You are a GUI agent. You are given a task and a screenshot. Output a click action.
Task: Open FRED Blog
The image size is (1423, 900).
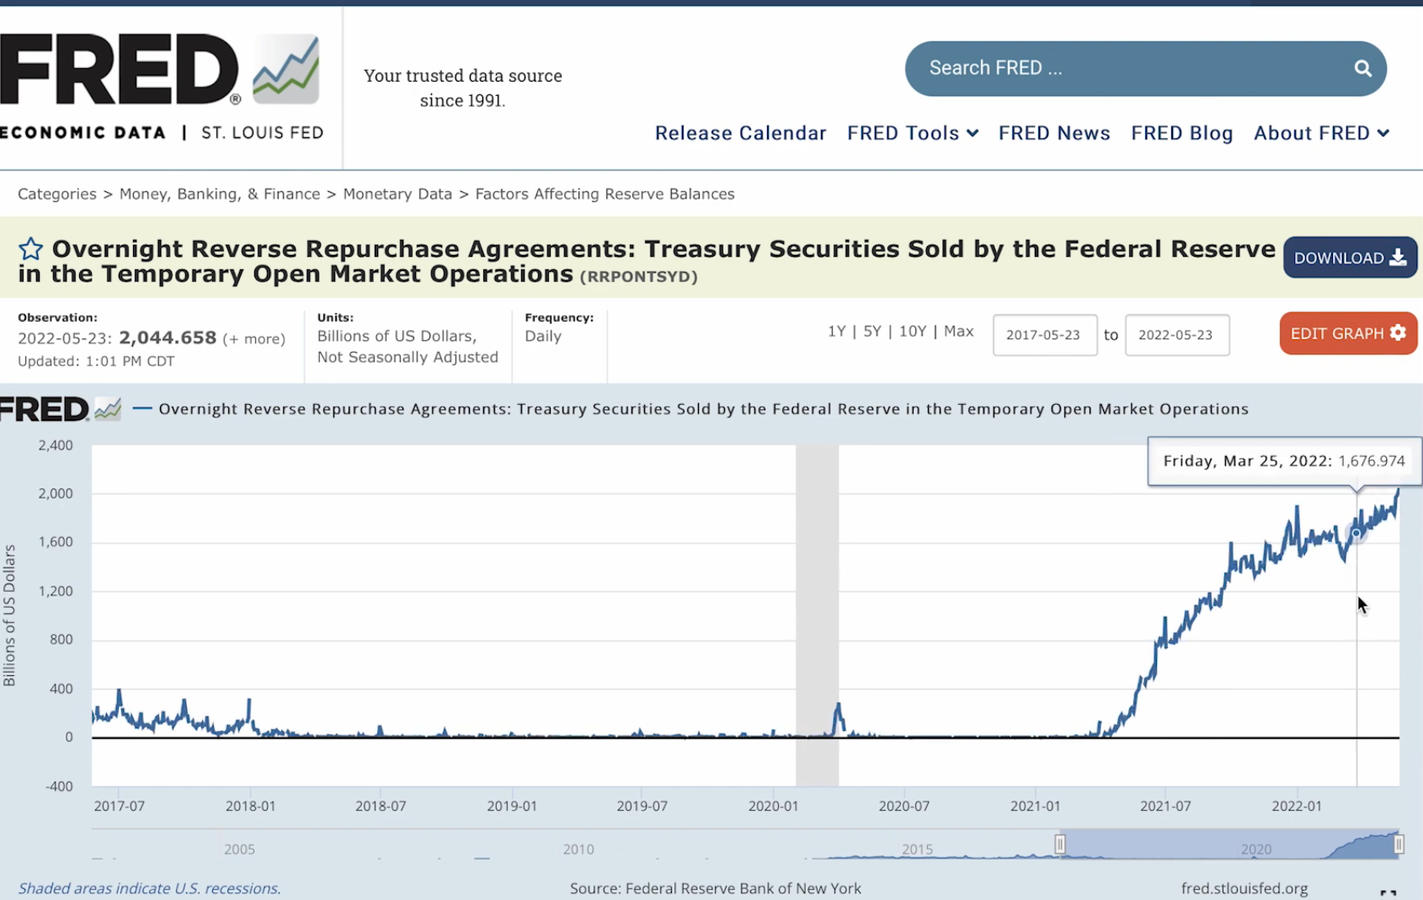click(1182, 133)
